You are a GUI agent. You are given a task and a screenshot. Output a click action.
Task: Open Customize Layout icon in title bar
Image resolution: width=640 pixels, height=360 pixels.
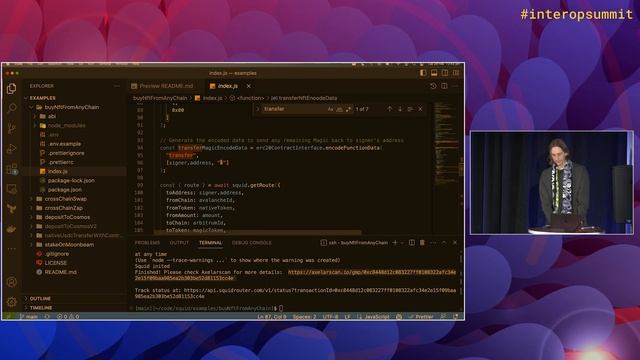456,73
